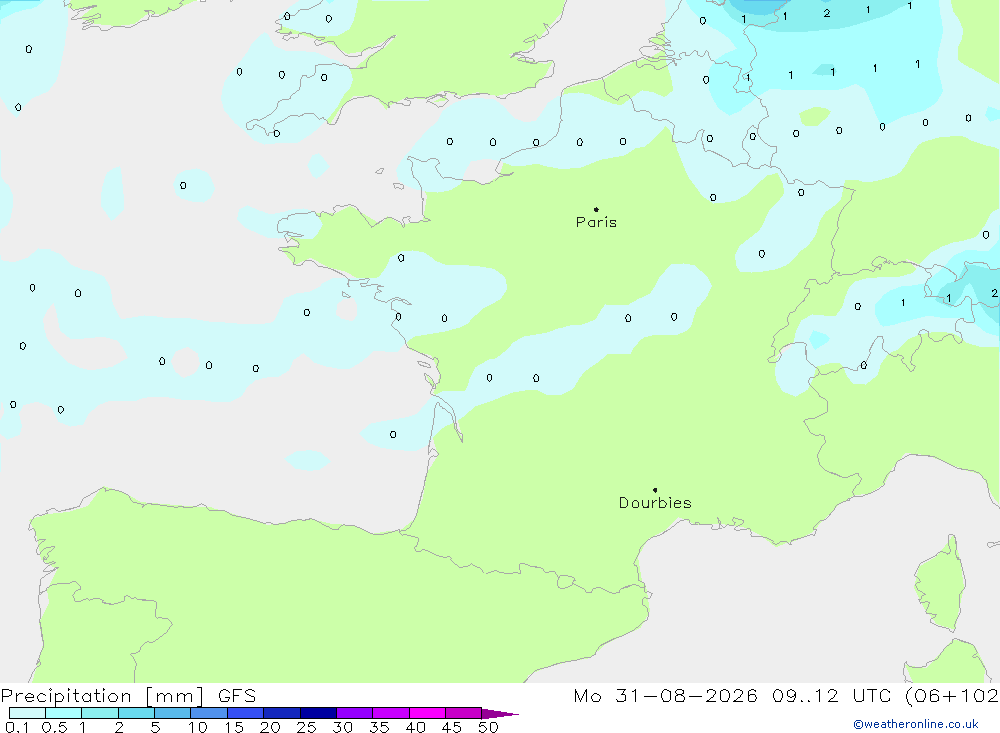Click the '0.5' legend scale label
The height and width of the screenshot is (733, 1000).
click(x=54, y=727)
